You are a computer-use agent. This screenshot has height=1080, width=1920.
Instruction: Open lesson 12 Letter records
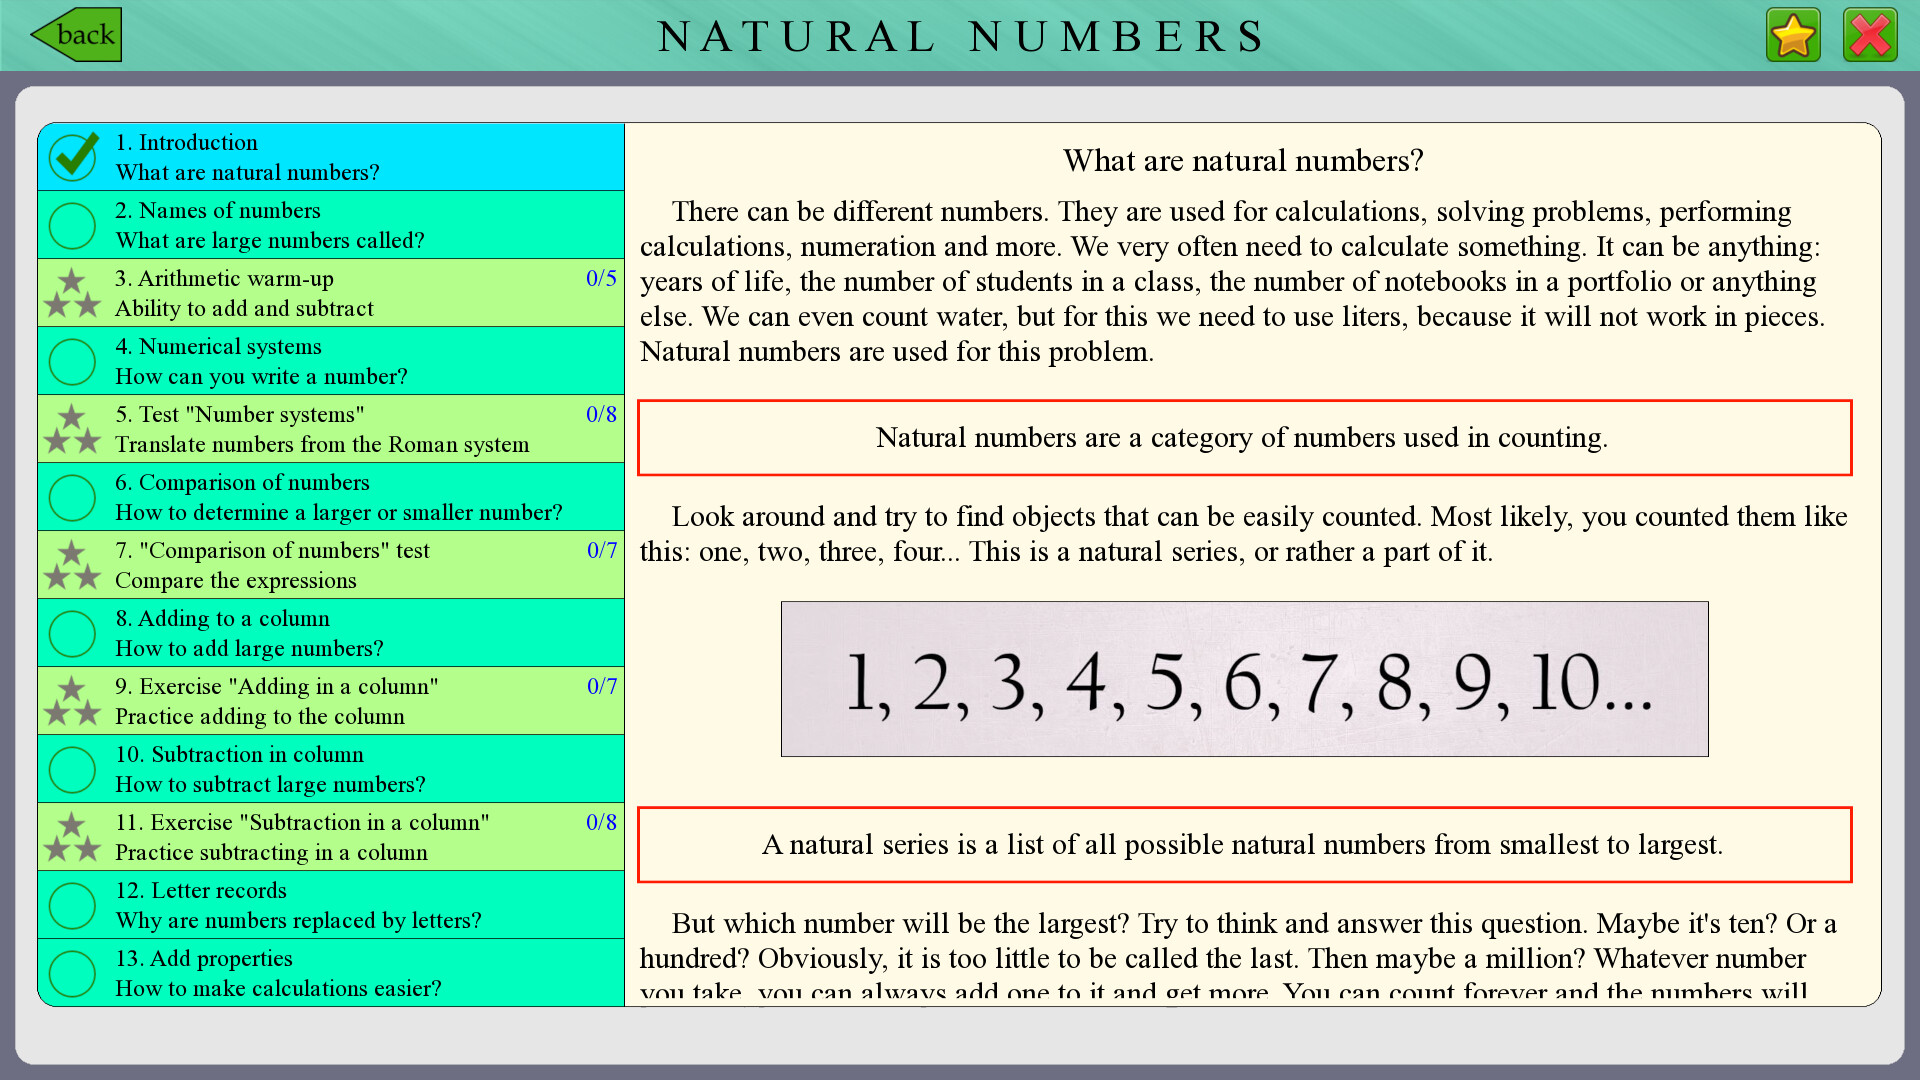(x=332, y=905)
